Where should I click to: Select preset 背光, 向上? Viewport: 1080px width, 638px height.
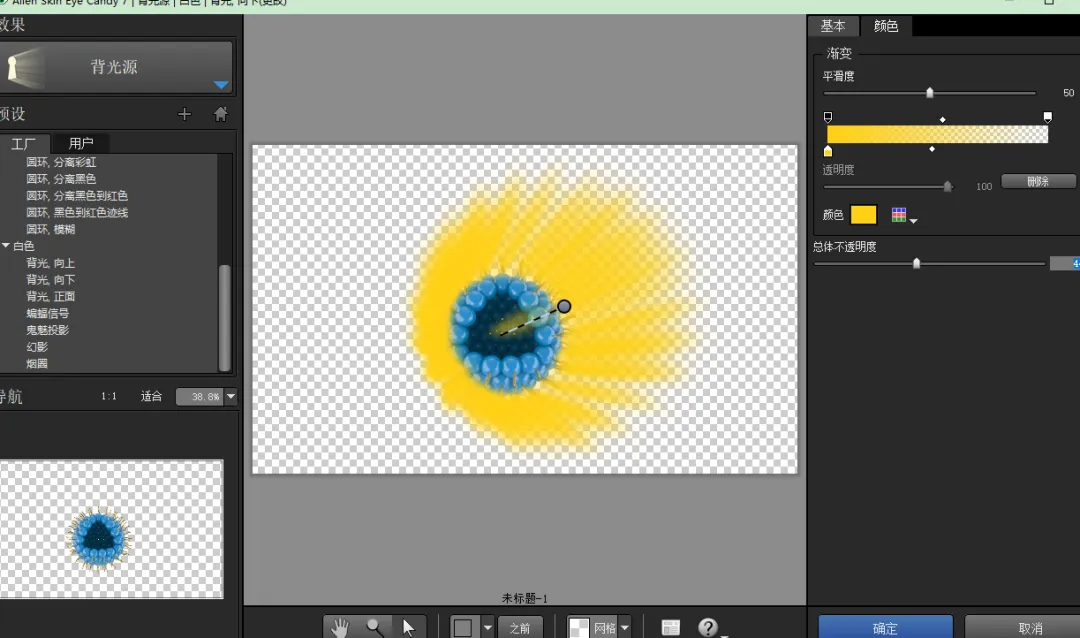[x=50, y=263]
